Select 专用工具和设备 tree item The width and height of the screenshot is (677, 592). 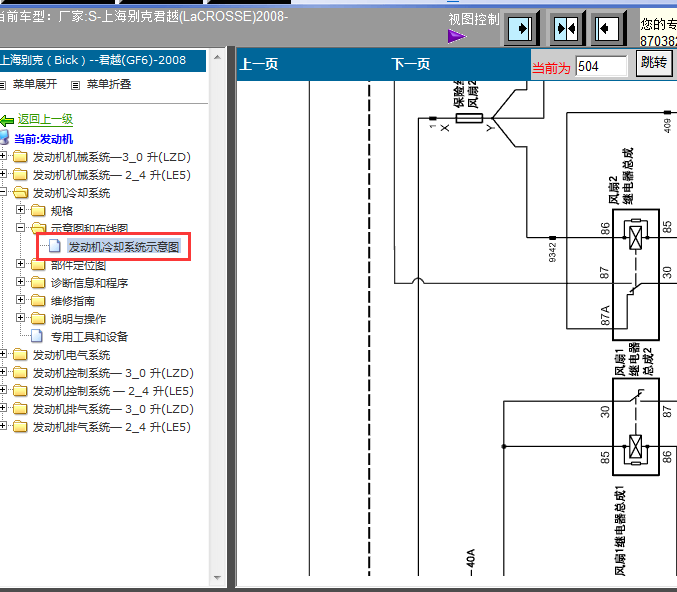(x=89, y=337)
